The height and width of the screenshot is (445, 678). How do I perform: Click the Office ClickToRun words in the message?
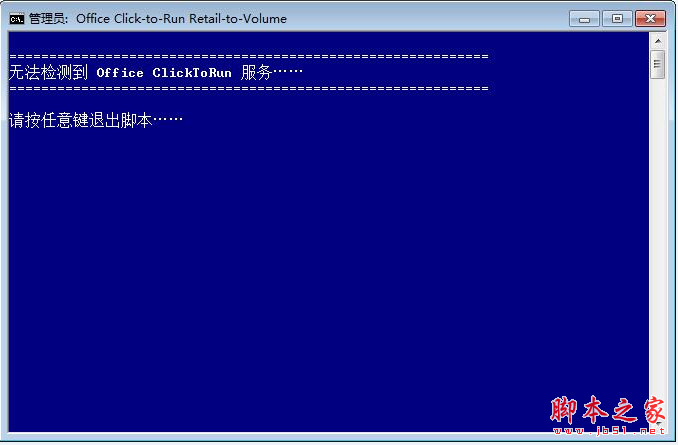164,73
